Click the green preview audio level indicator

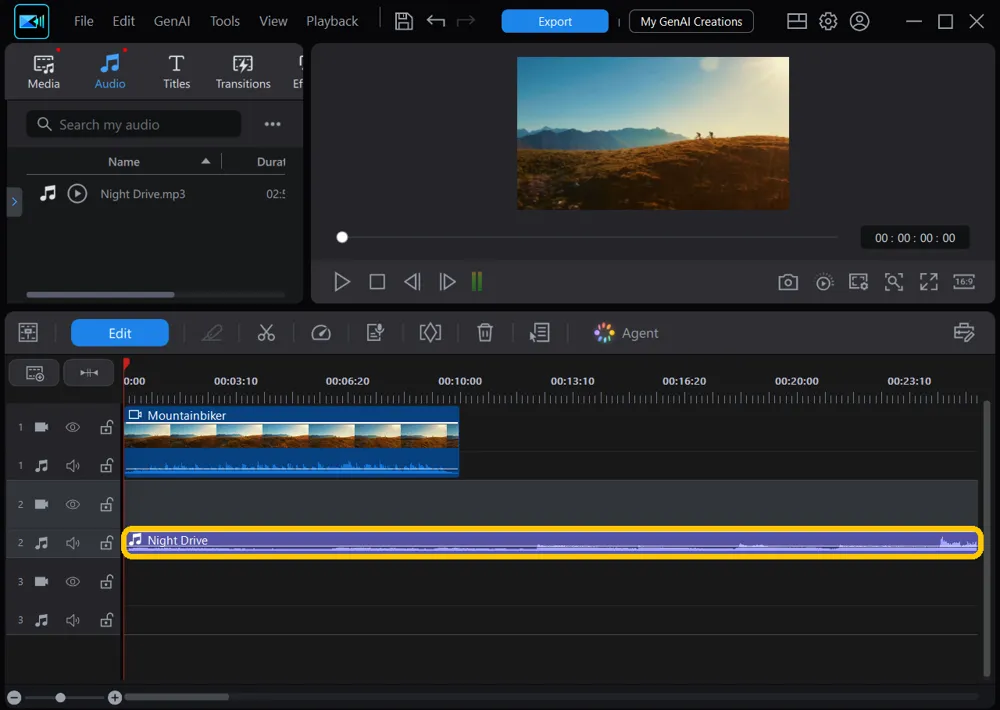tap(476, 281)
